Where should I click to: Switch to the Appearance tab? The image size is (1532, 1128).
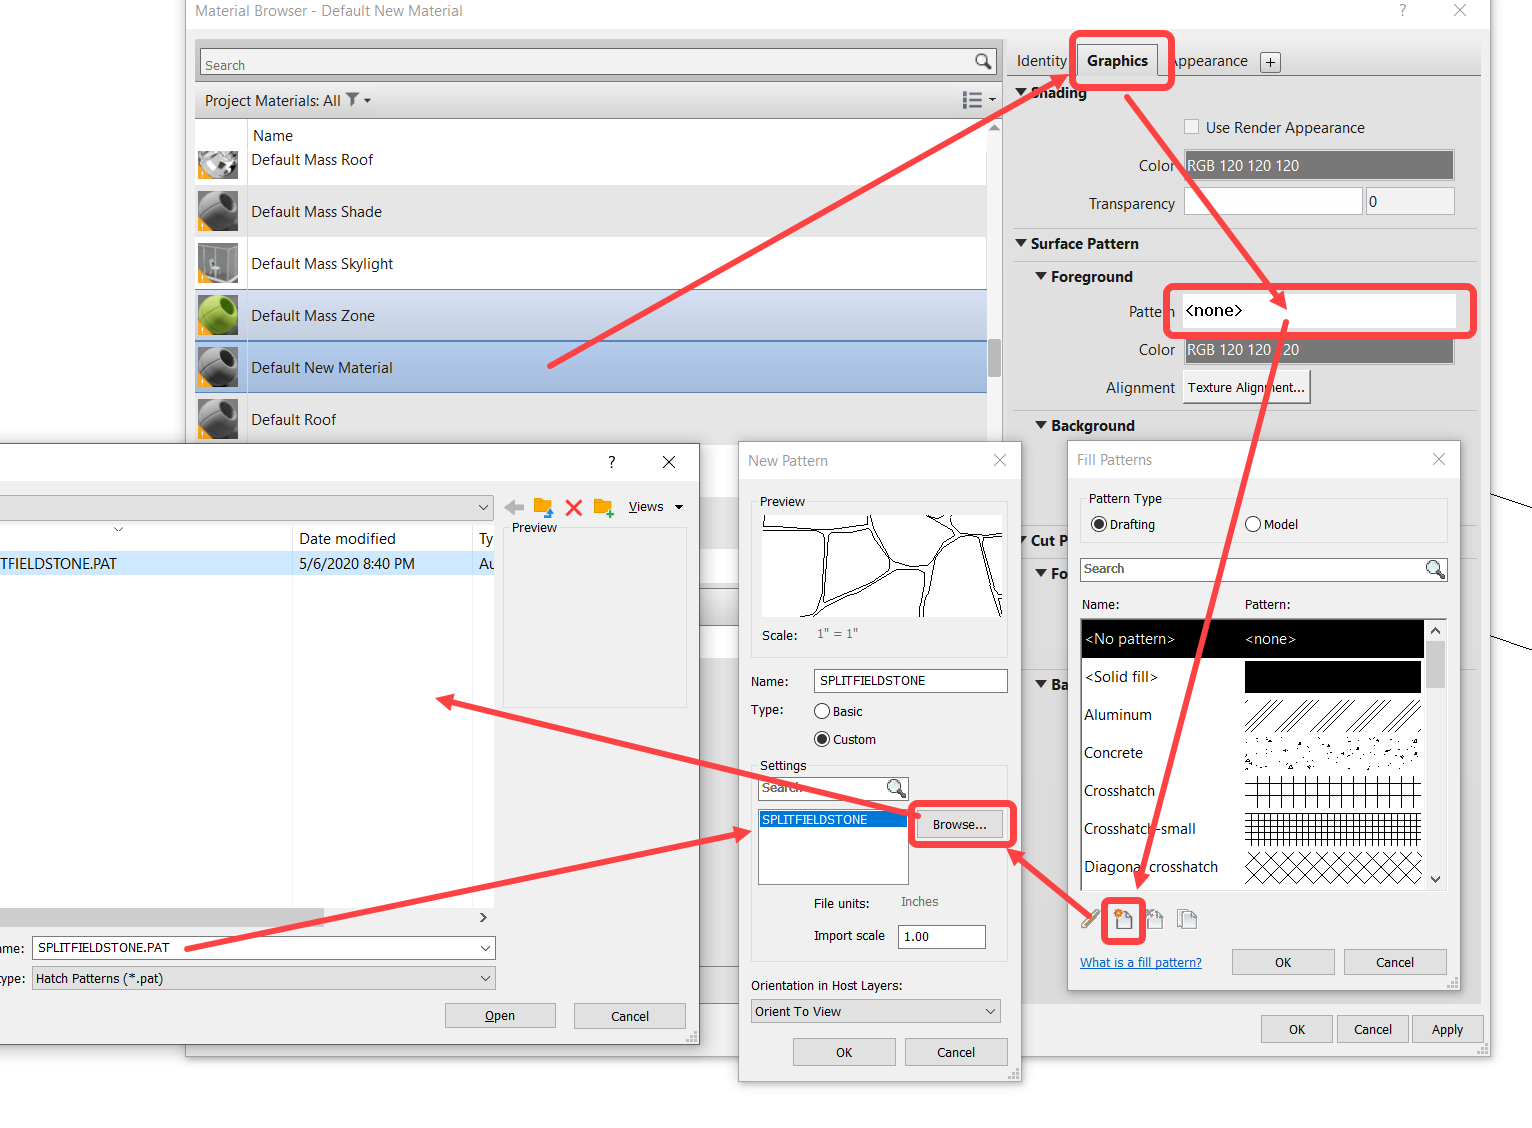pyautogui.click(x=1208, y=61)
